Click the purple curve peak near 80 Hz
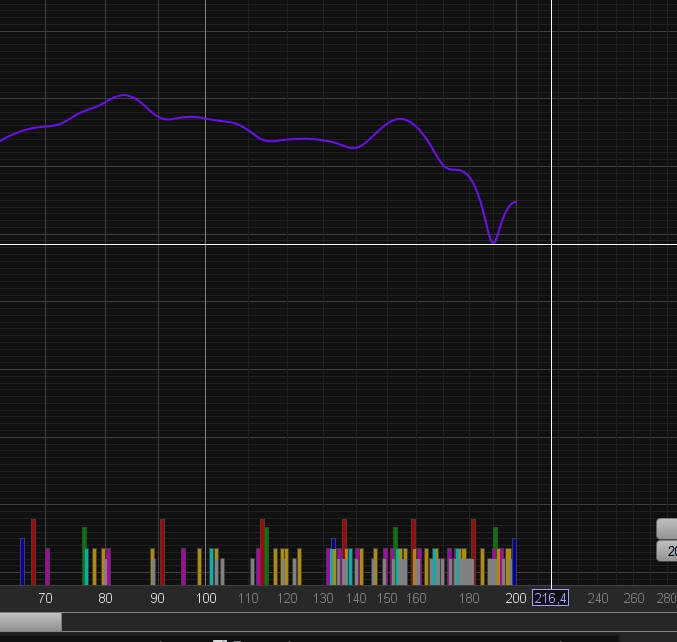Image resolution: width=677 pixels, height=642 pixels. pyautogui.click(x=125, y=96)
